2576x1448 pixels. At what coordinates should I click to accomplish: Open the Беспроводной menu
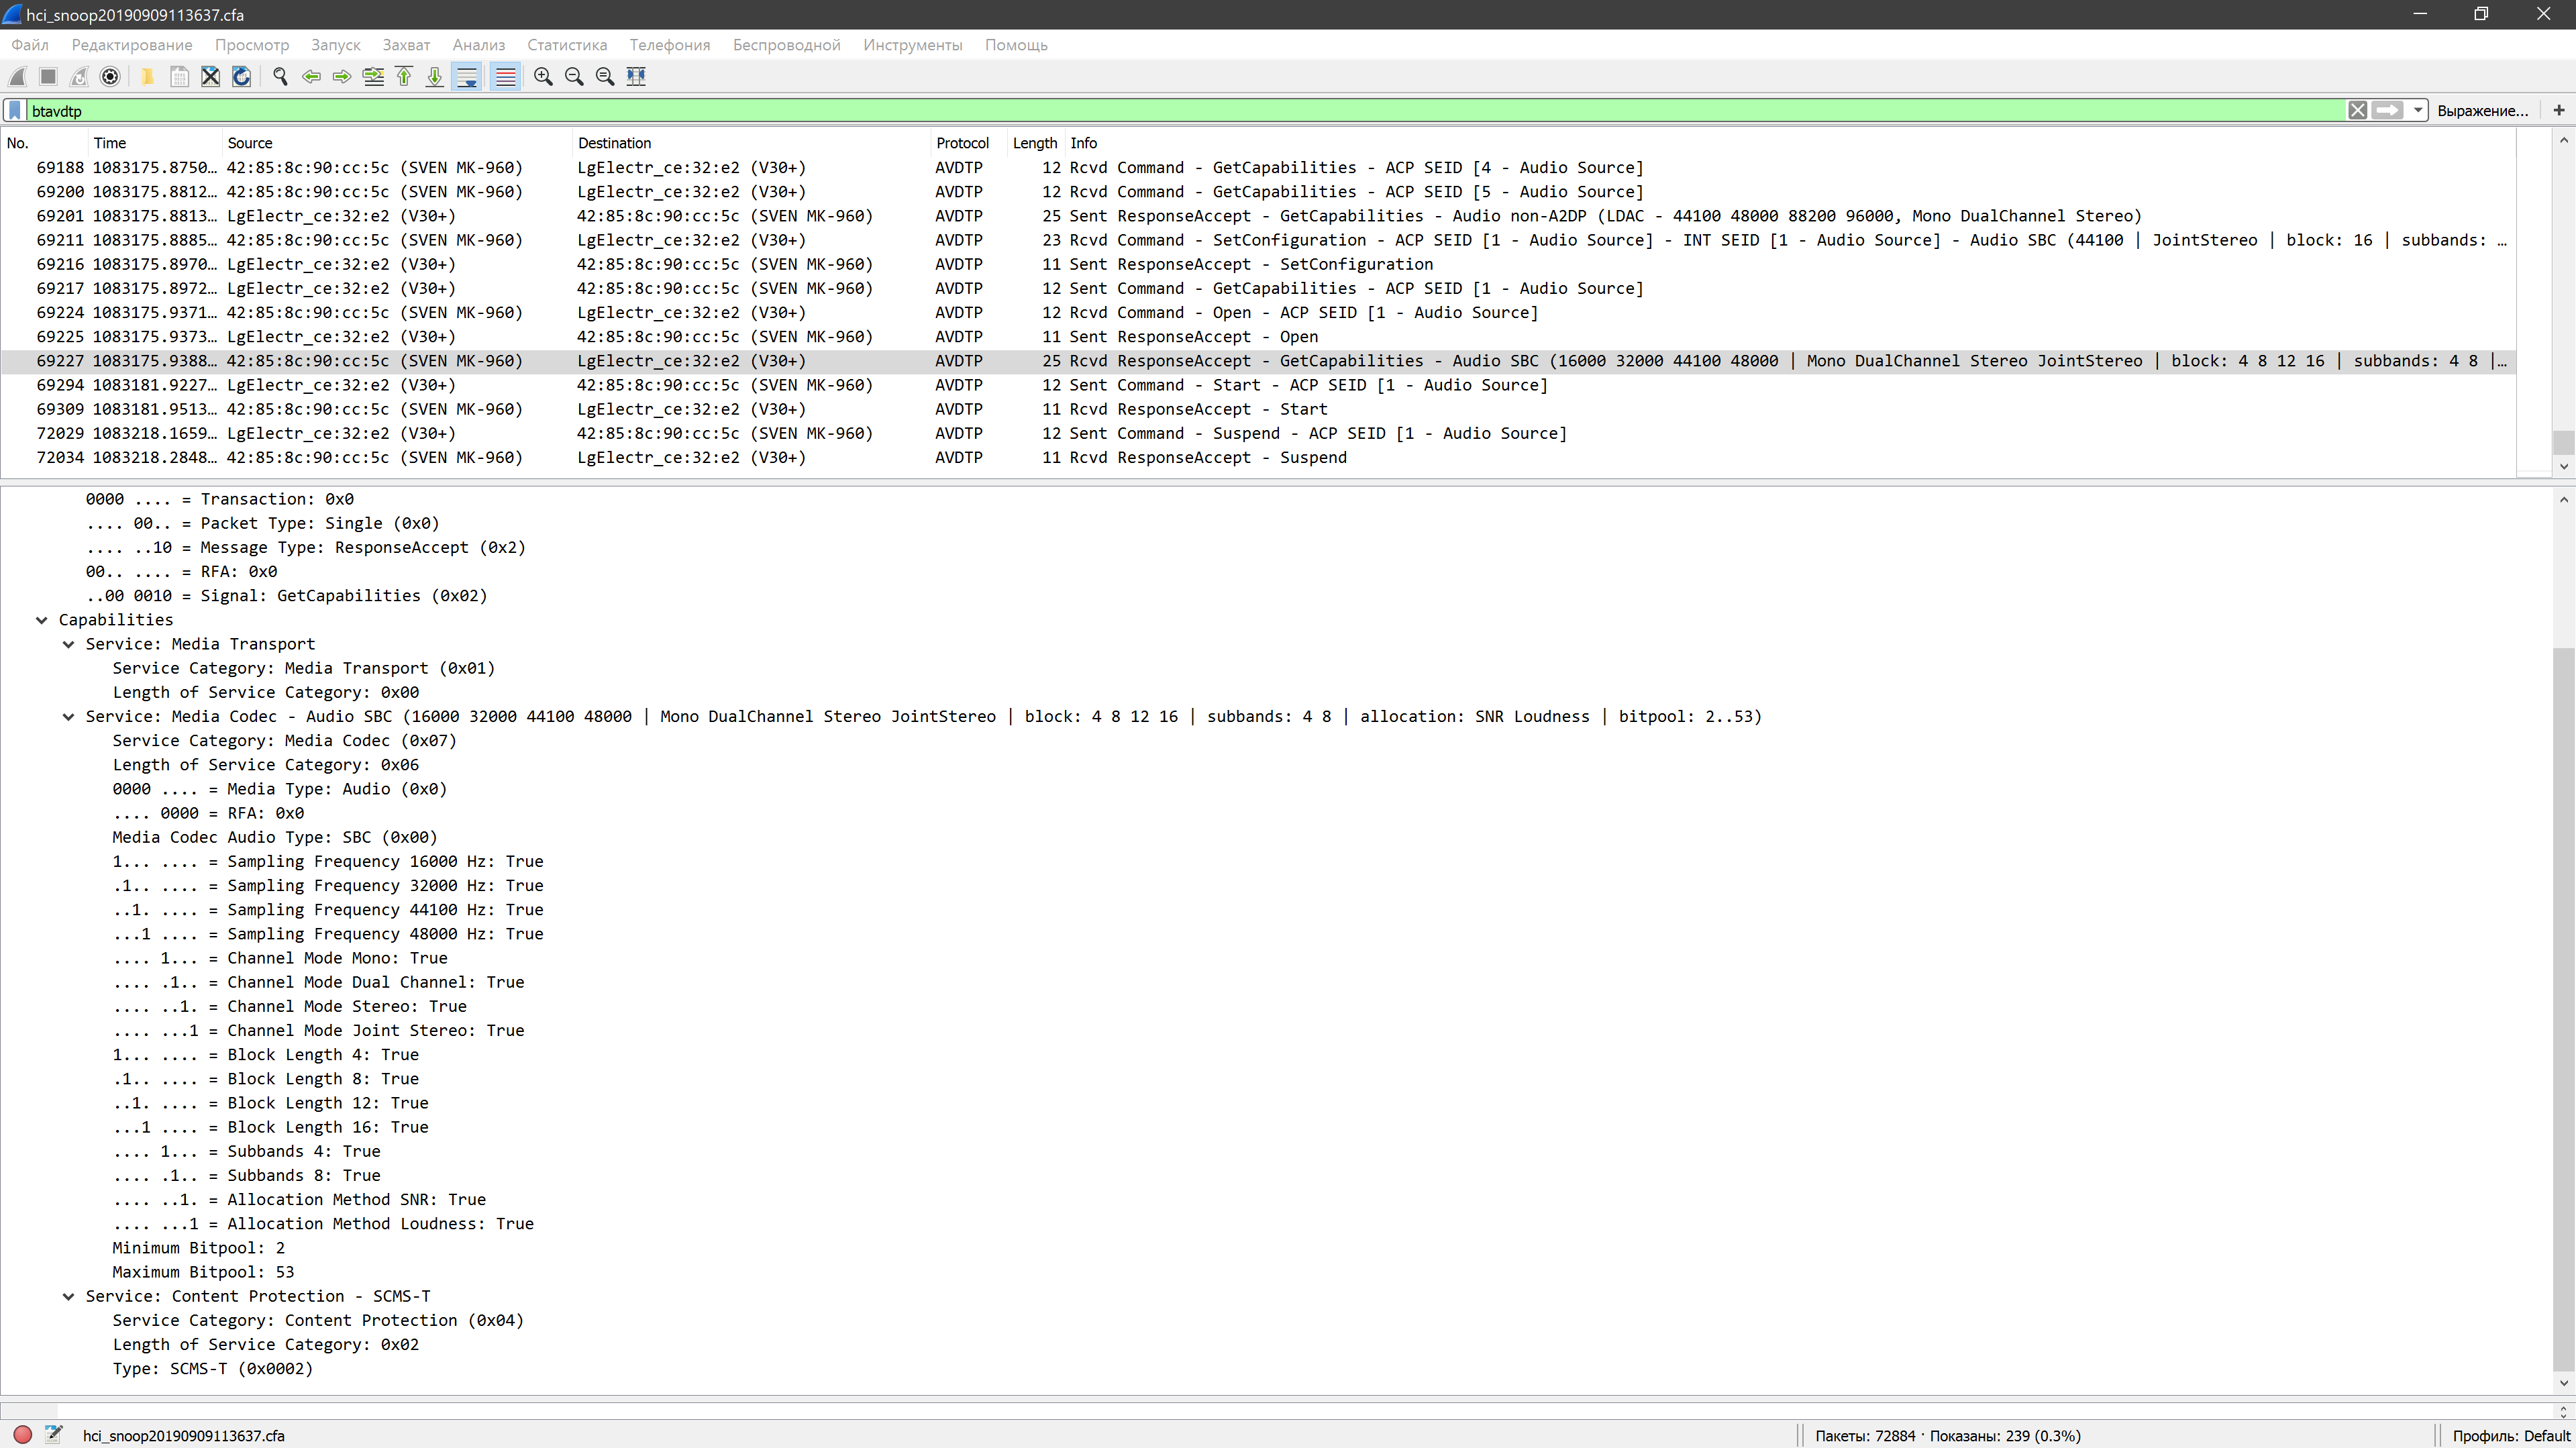click(786, 45)
